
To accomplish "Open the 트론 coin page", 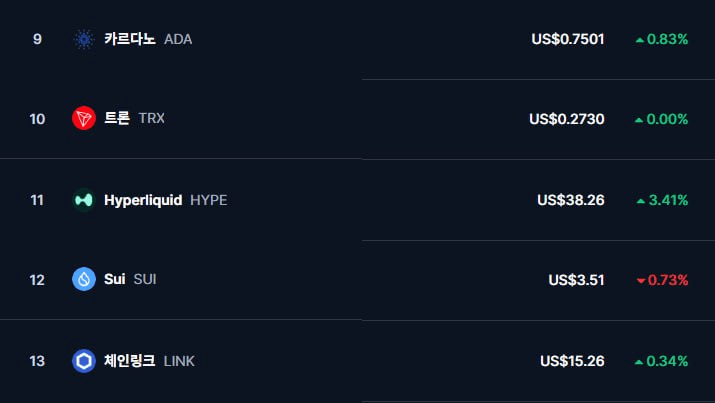I will (x=117, y=118).
